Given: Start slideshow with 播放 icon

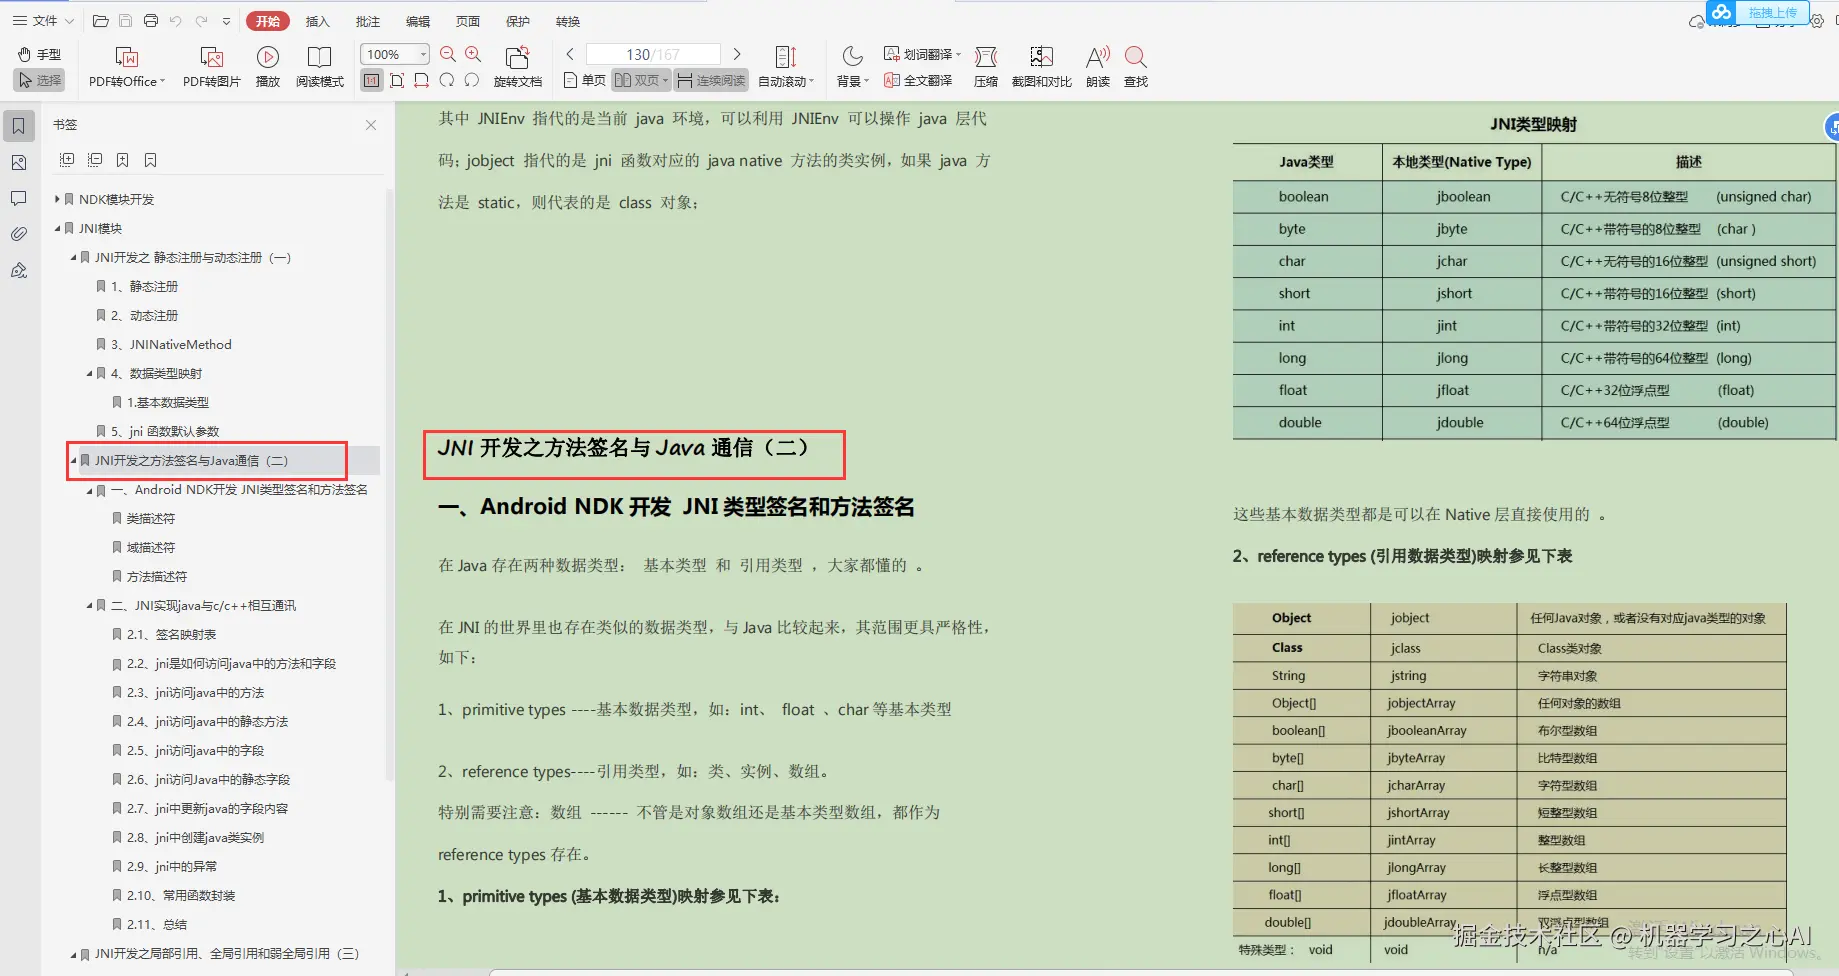Looking at the screenshot, I should pyautogui.click(x=268, y=67).
